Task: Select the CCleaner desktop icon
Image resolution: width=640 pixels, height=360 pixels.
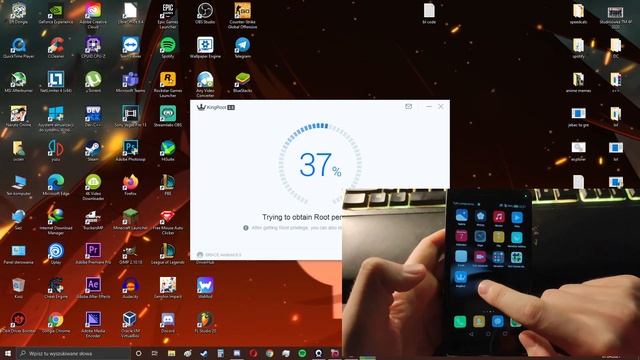Action: 56,48
